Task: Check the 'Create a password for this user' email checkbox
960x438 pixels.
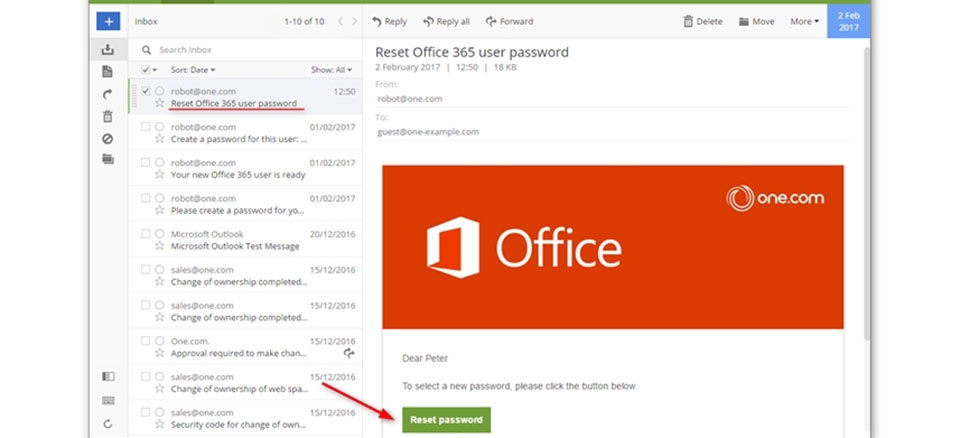Action: point(146,127)
